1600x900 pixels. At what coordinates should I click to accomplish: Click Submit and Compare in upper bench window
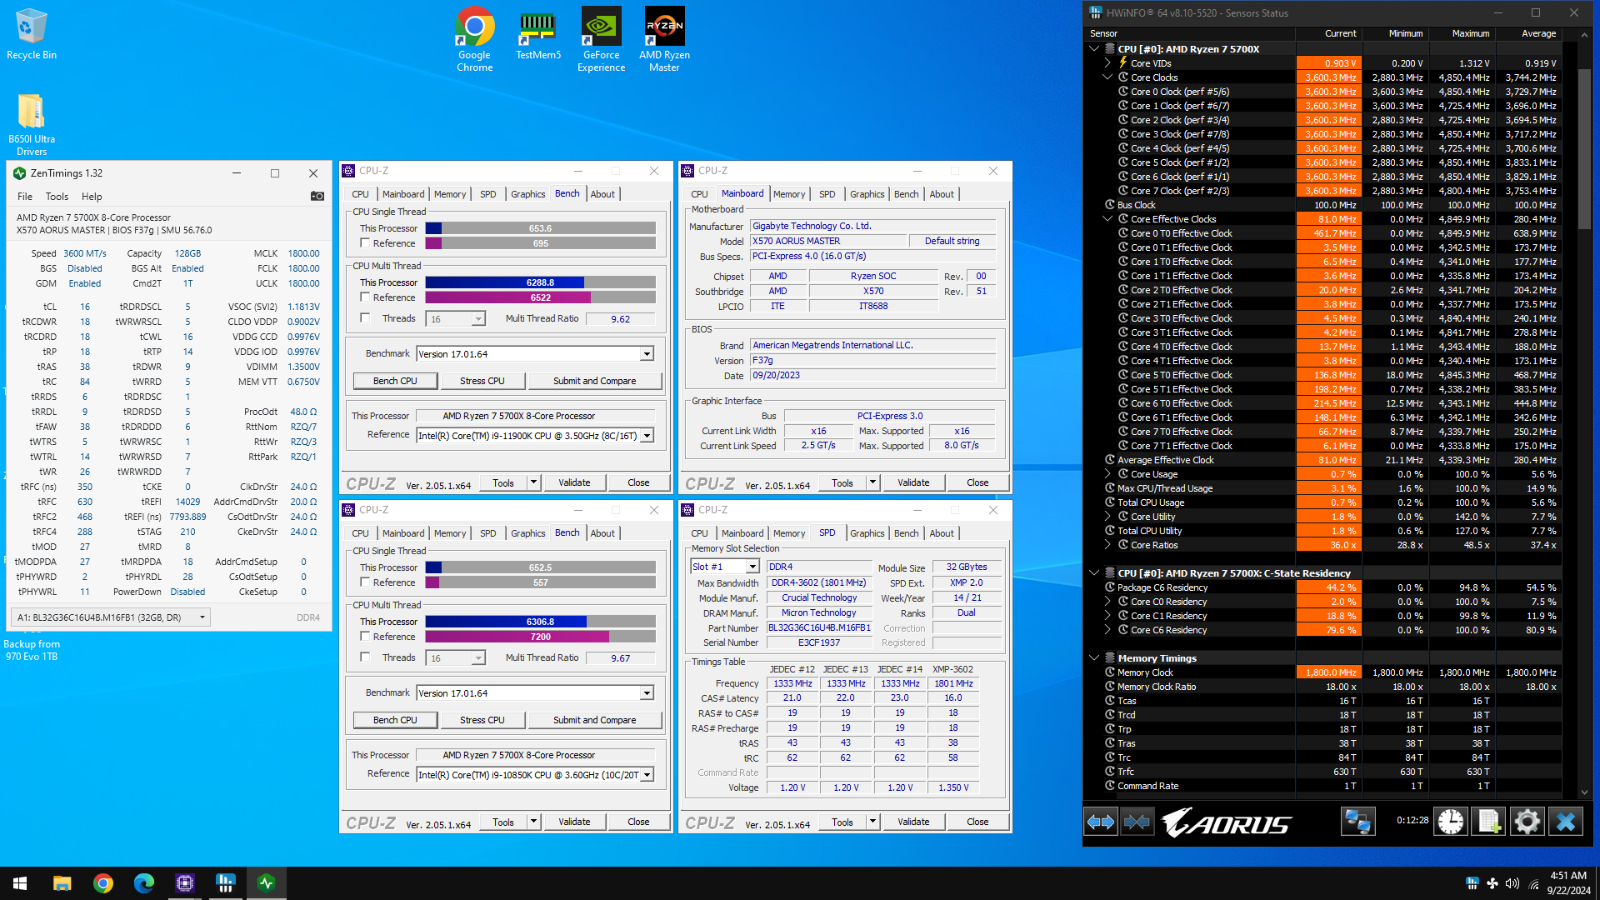[x=594, y=380]
